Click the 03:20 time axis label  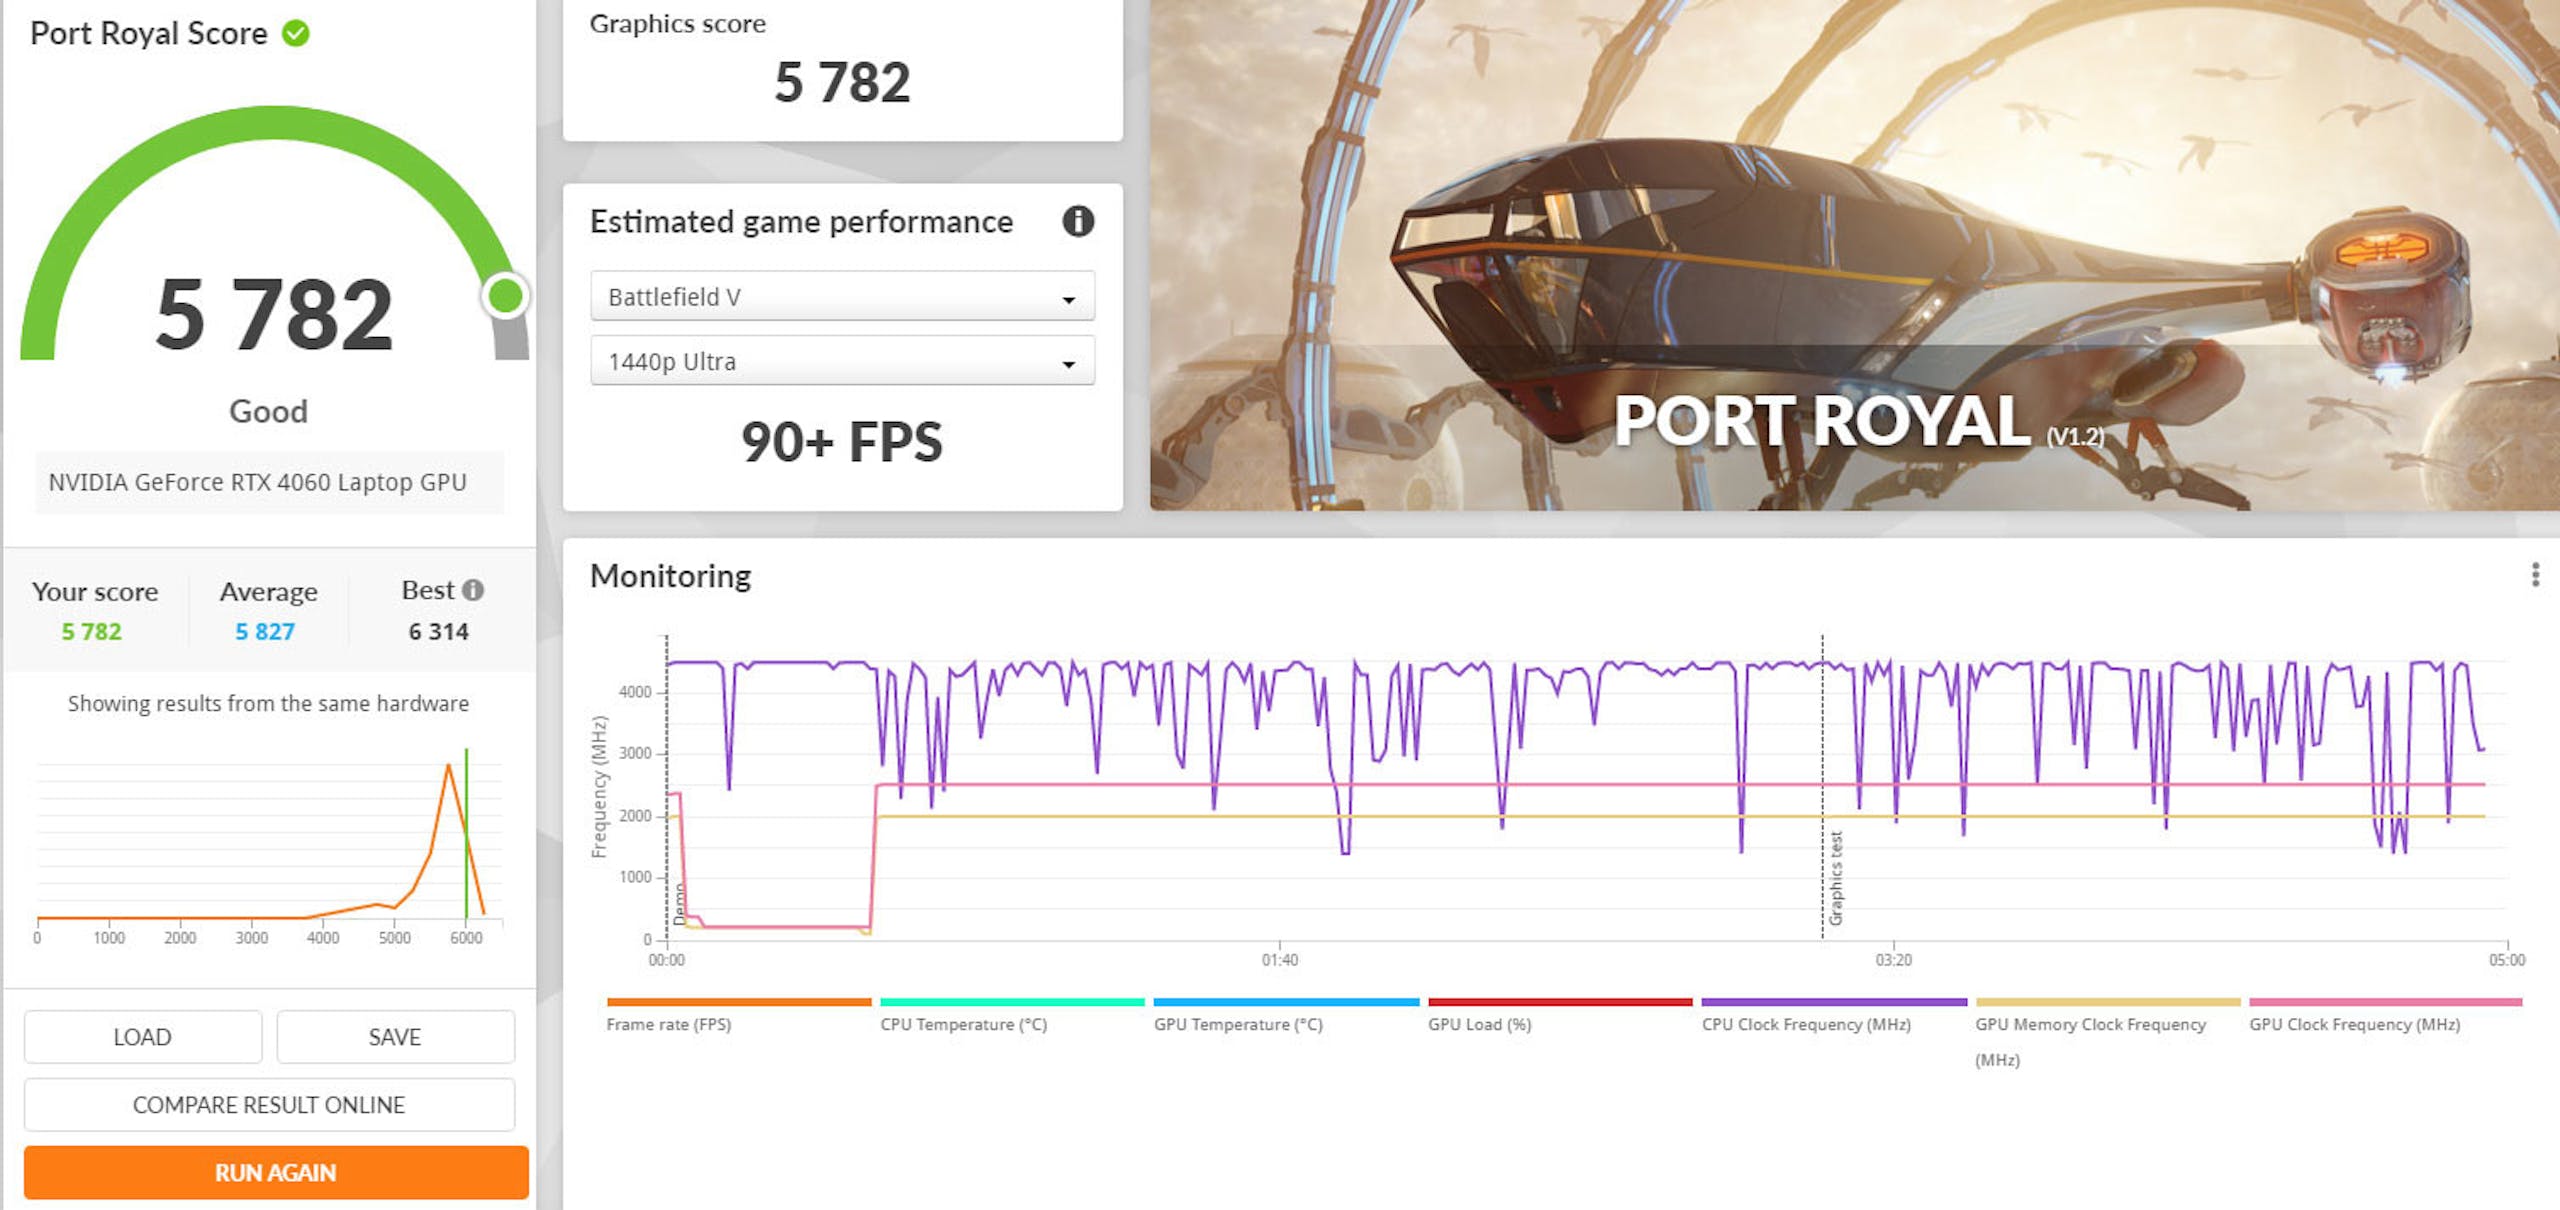tap(1893, 960)
